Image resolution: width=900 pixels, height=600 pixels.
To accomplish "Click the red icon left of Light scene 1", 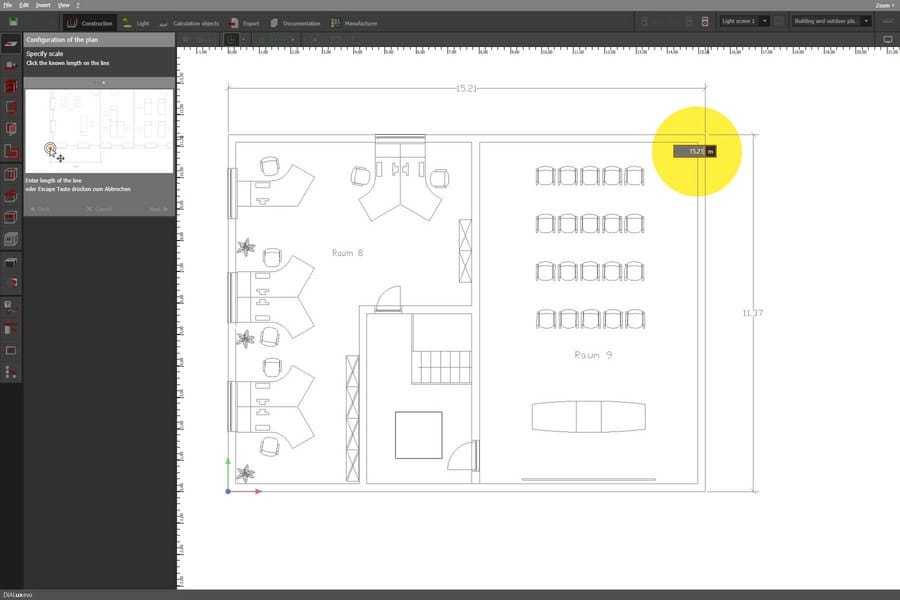I will (x=705, y=22).
